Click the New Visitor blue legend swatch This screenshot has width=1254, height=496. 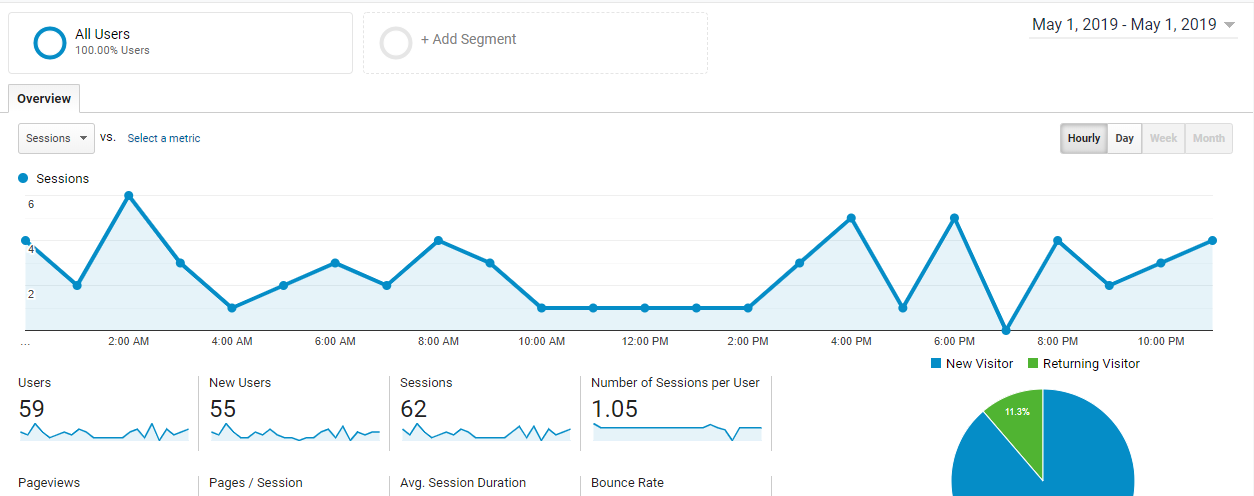(936, 364)
